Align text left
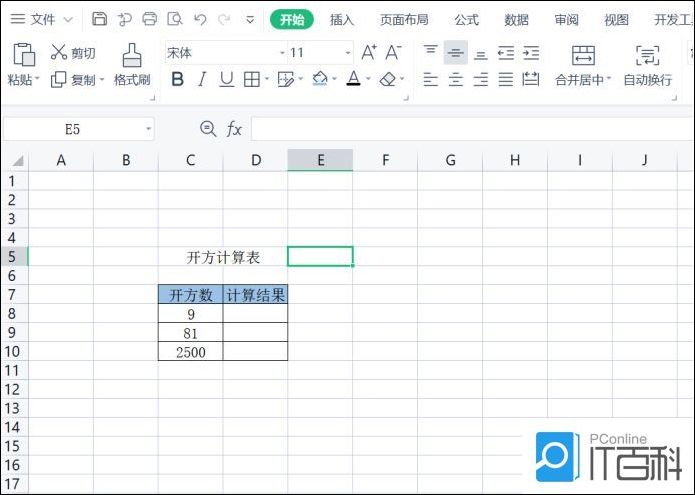The height and width of the screenshot is (495, 695). (430, 80)
